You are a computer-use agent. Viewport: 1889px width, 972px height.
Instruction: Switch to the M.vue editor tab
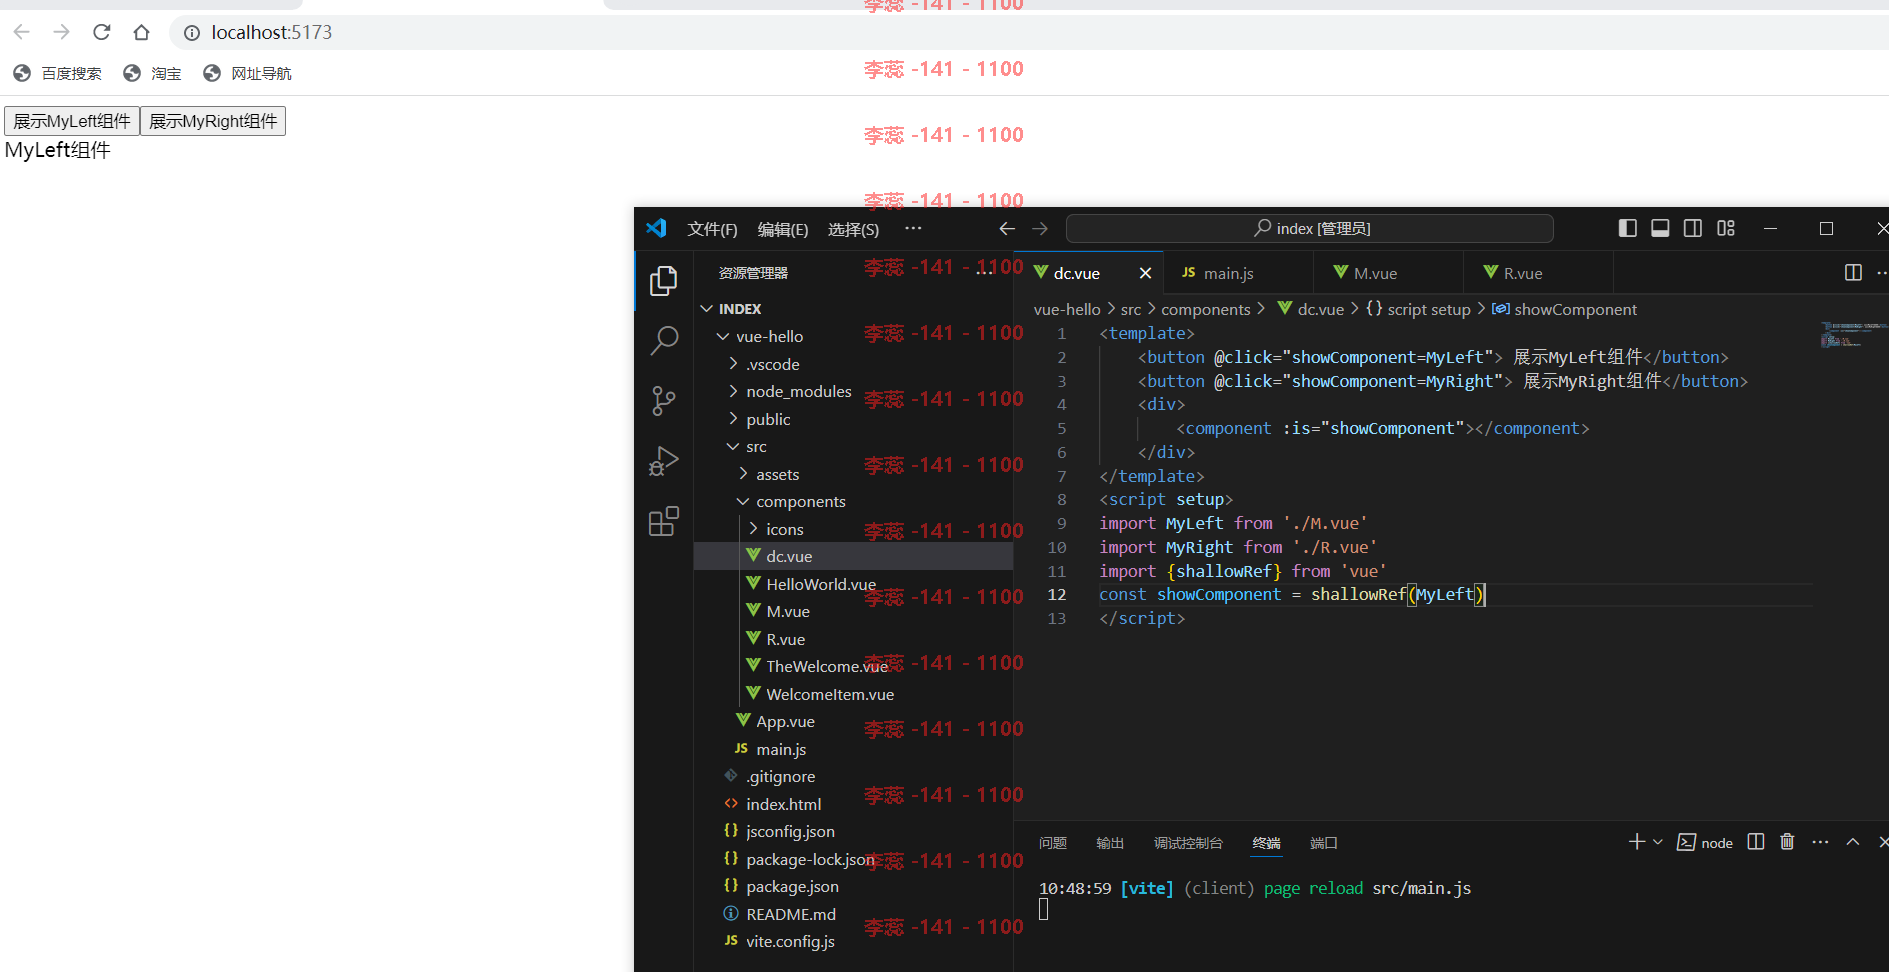[x=1388, y=273]
